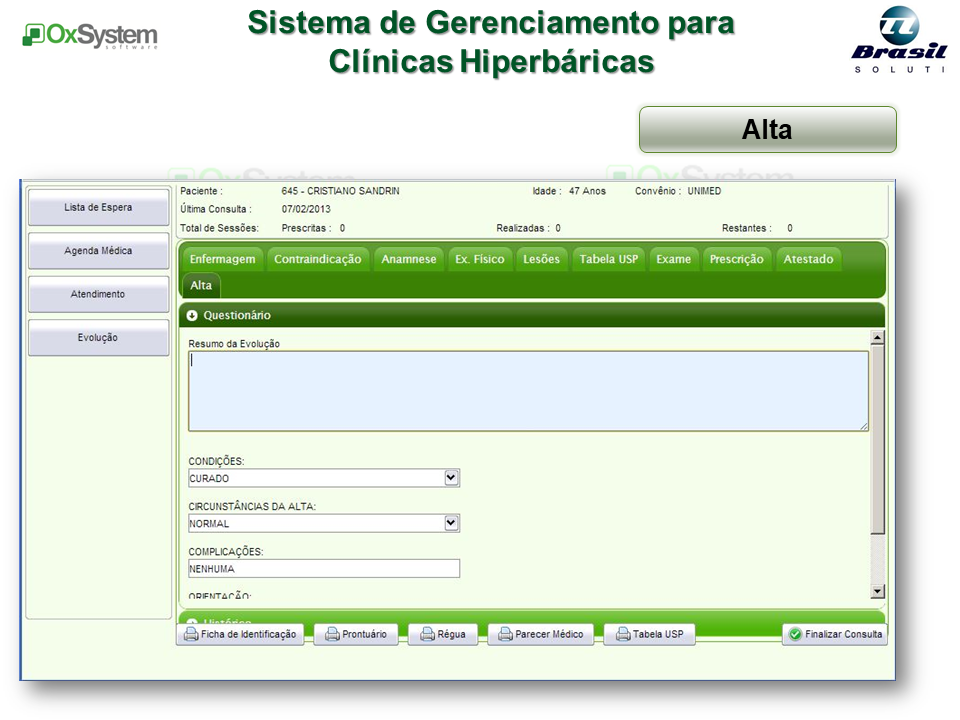Click the scrollbar down arrow in questionnaire

click(x=878, y=591)
